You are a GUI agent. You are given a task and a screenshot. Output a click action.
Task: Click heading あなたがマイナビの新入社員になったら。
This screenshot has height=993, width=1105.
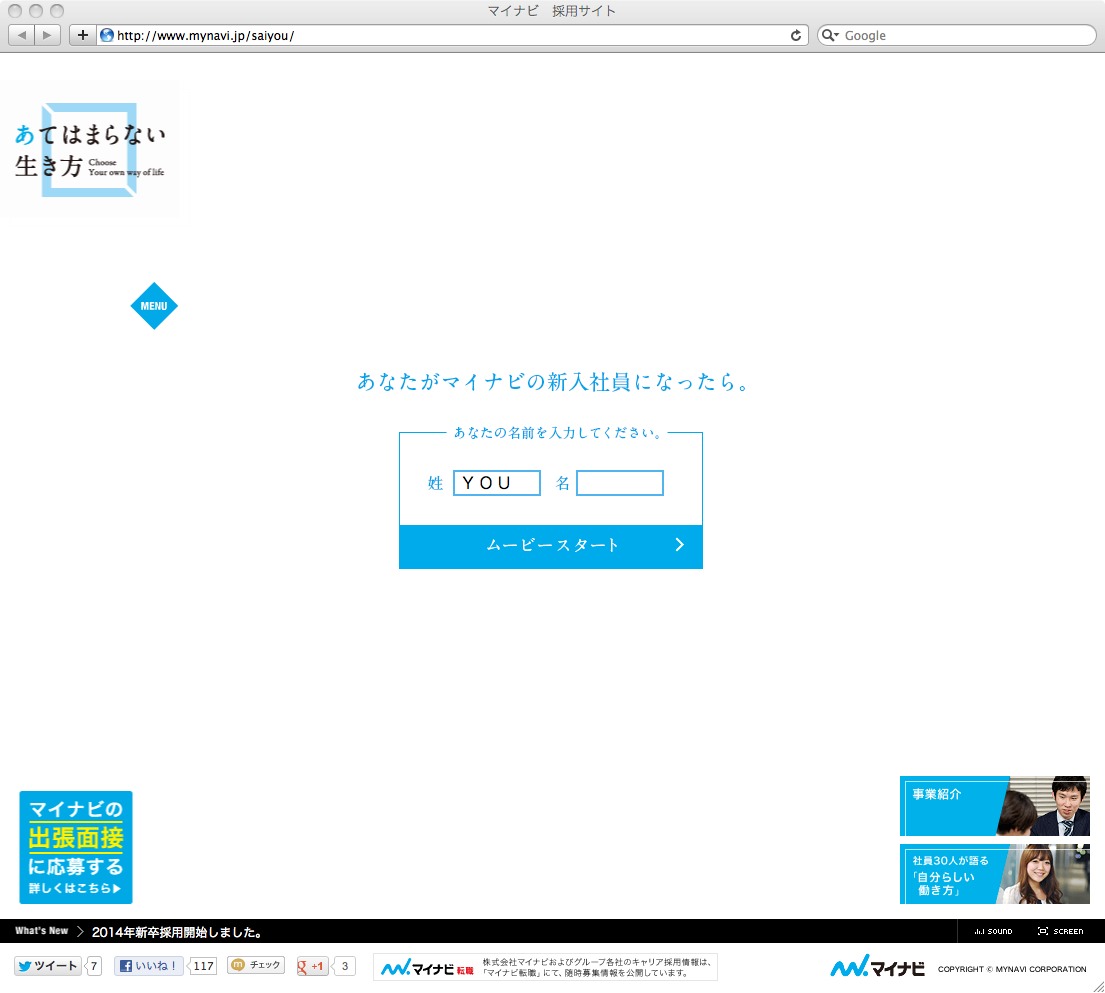click(553, 381)
